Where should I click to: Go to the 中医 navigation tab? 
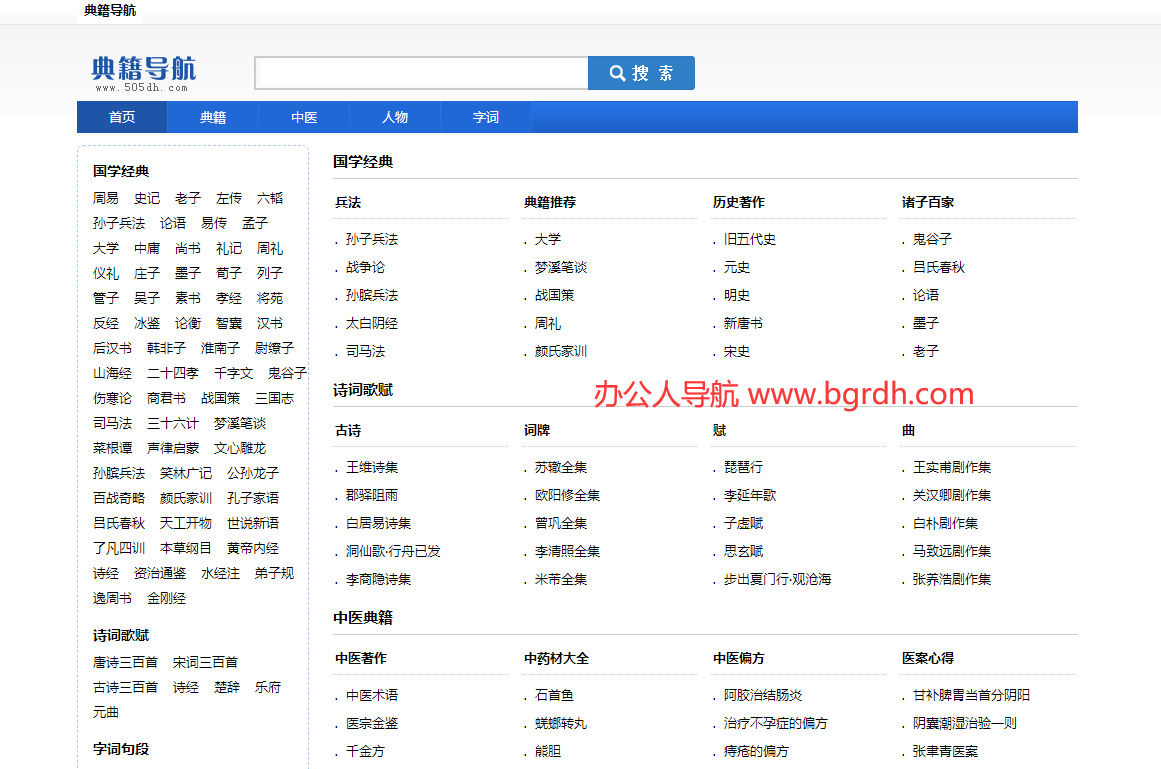point(304,117)
